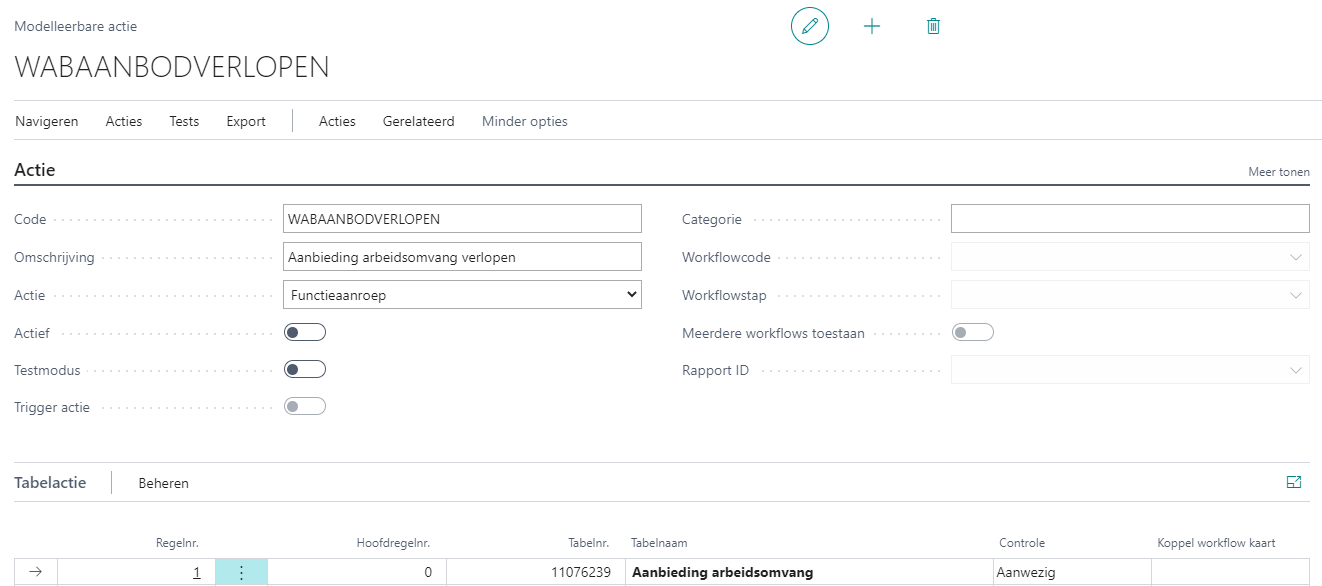Click the Beheren button in Tabelactie

(x=163, y=483)
